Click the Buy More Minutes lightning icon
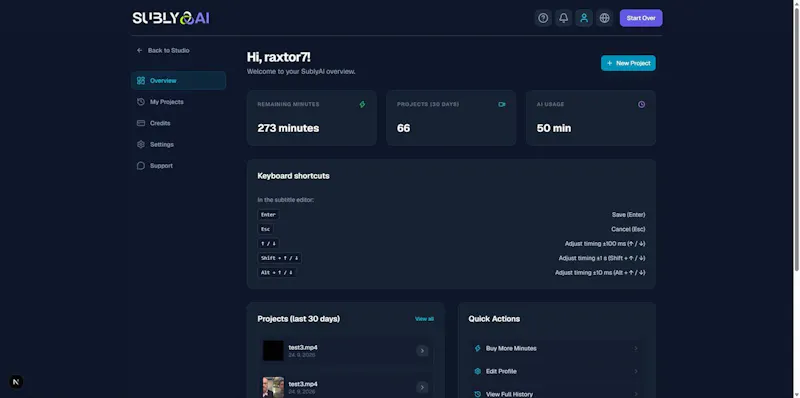 pyautogui.click(x=478, y=349)
